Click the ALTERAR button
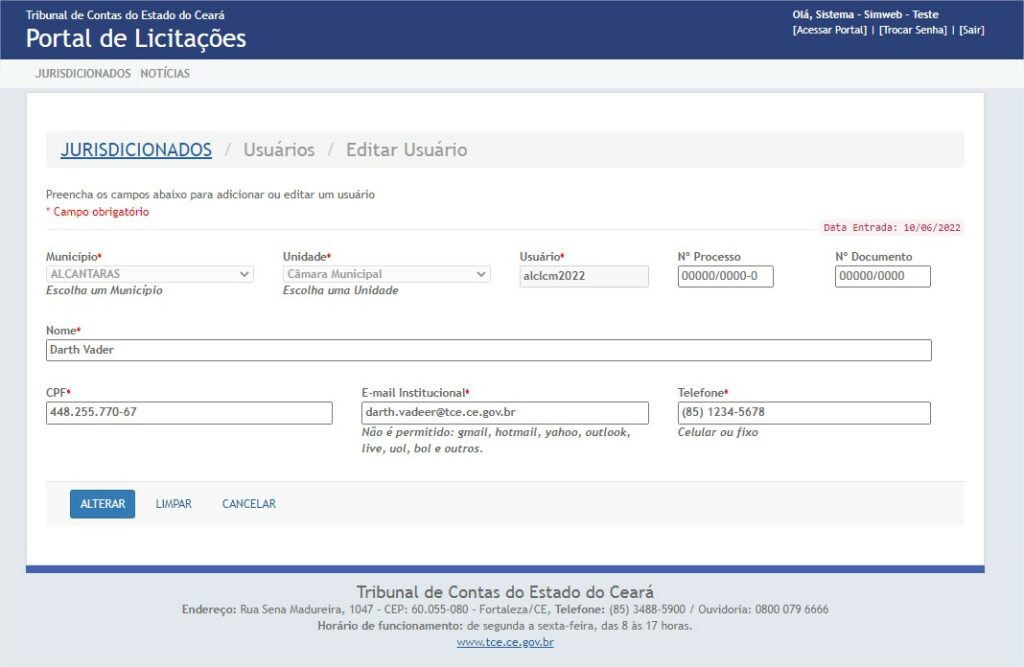 tap(102, 504)
